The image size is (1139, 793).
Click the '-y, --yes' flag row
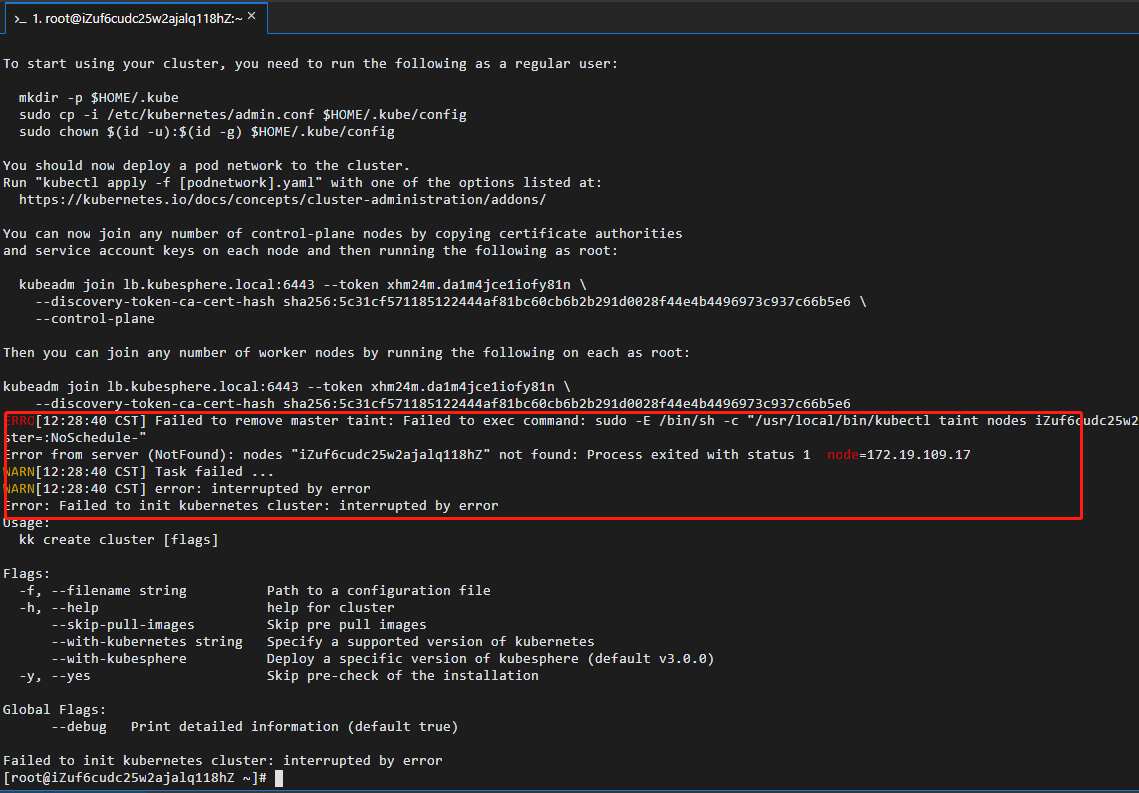279,676
